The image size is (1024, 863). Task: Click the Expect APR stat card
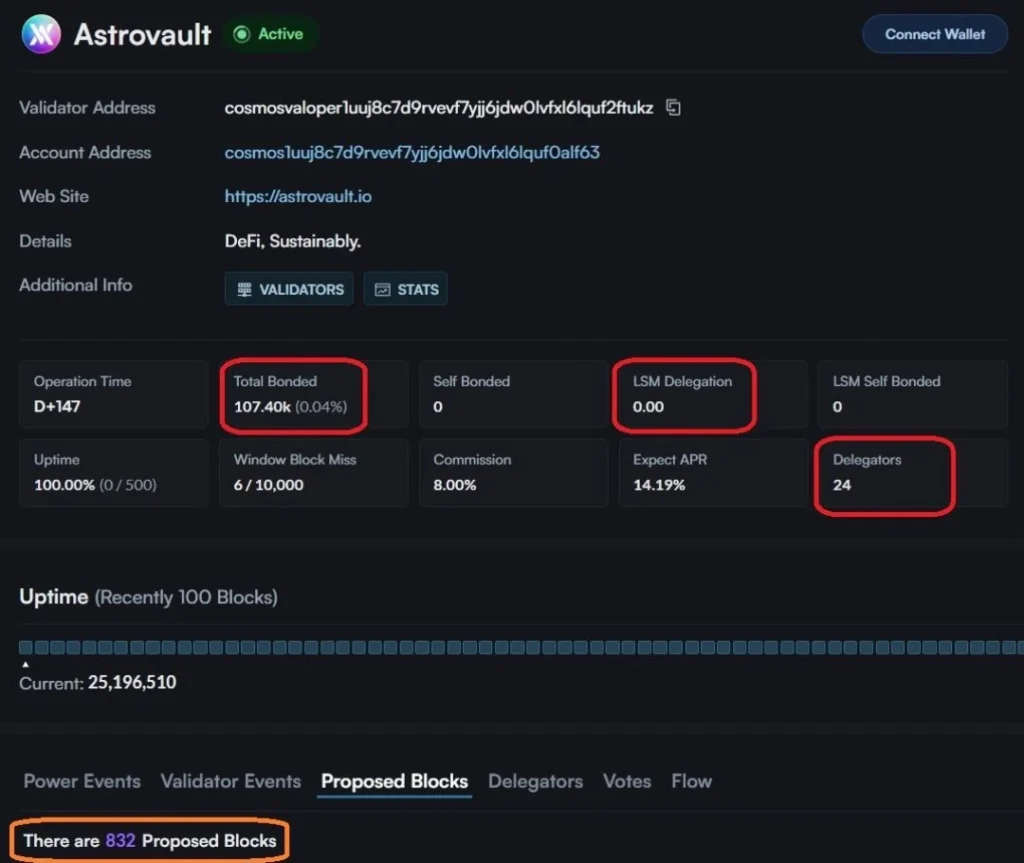[x=712, y=472]
